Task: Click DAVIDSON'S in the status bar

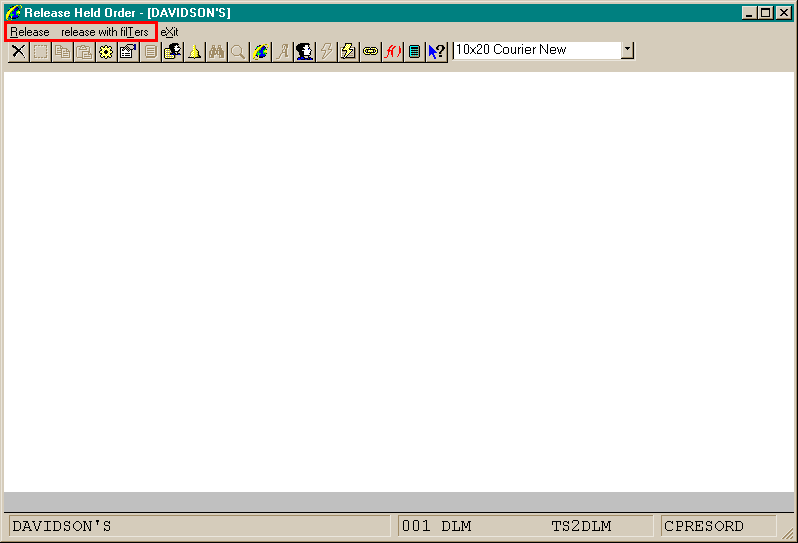Action: 62,526
